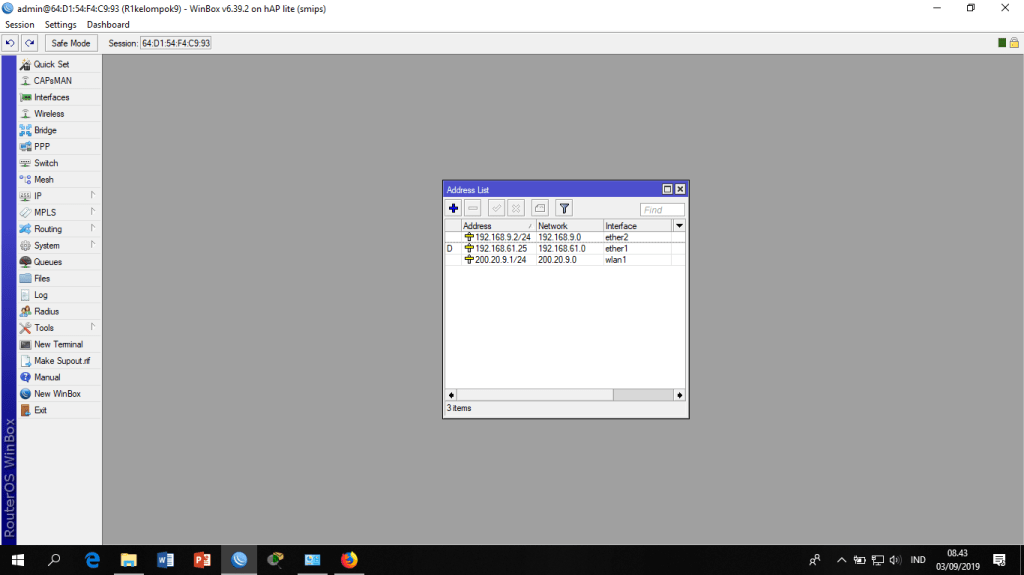Click the blue plus Add address button
1024x575 pixels.
(453, 208)
